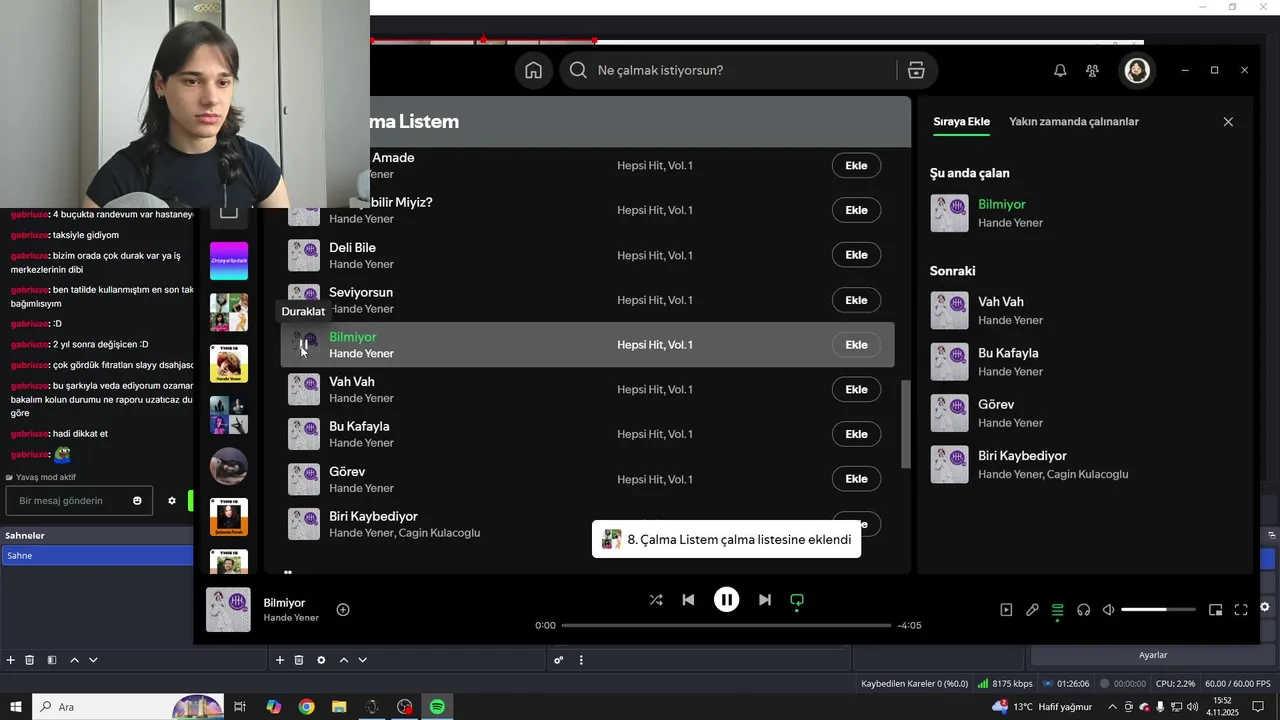This screenshot has width=1280, height=720.
Task: Skip to next track
Action: [765, 600]
